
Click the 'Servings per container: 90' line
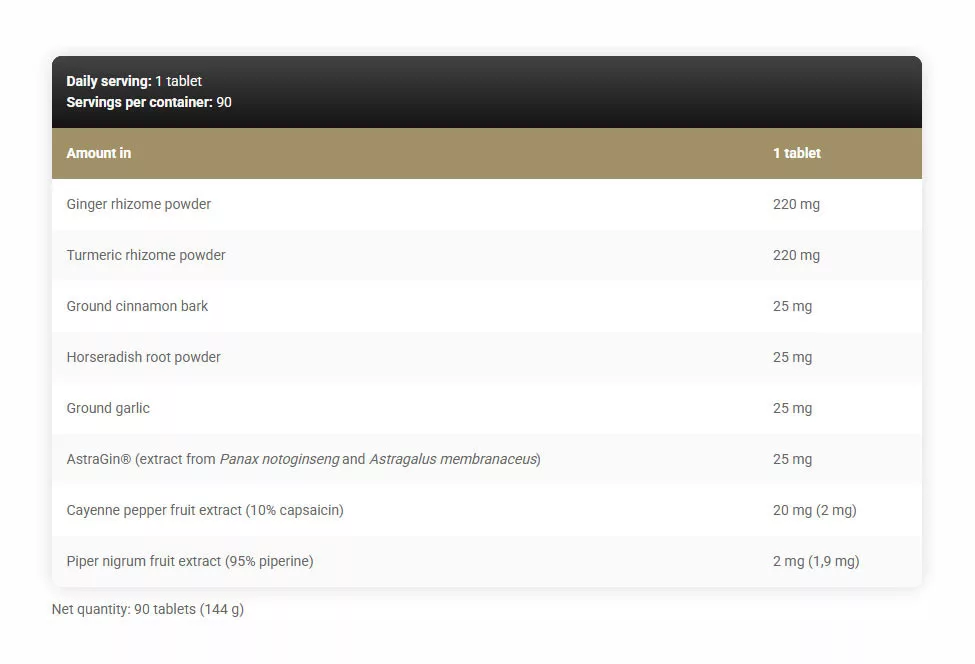(149, 102)
